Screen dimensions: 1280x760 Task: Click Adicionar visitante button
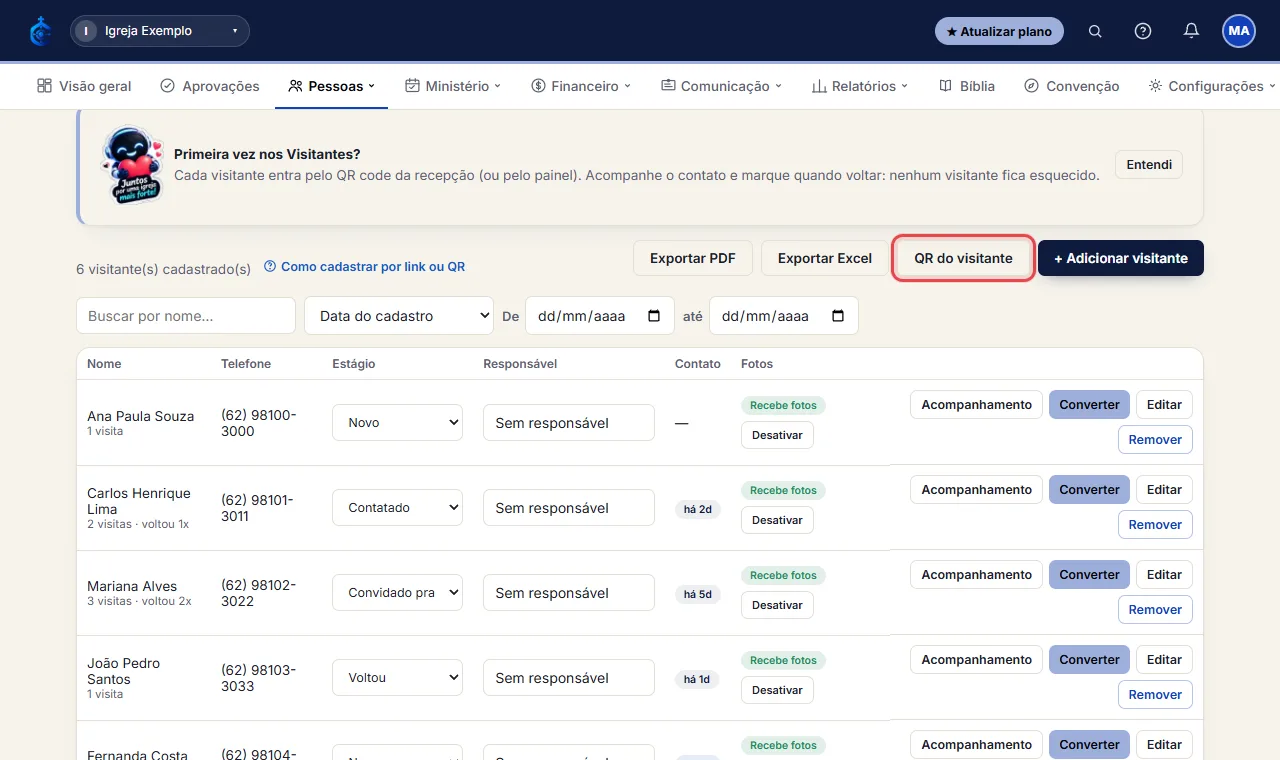click(x=1121, y=258)
